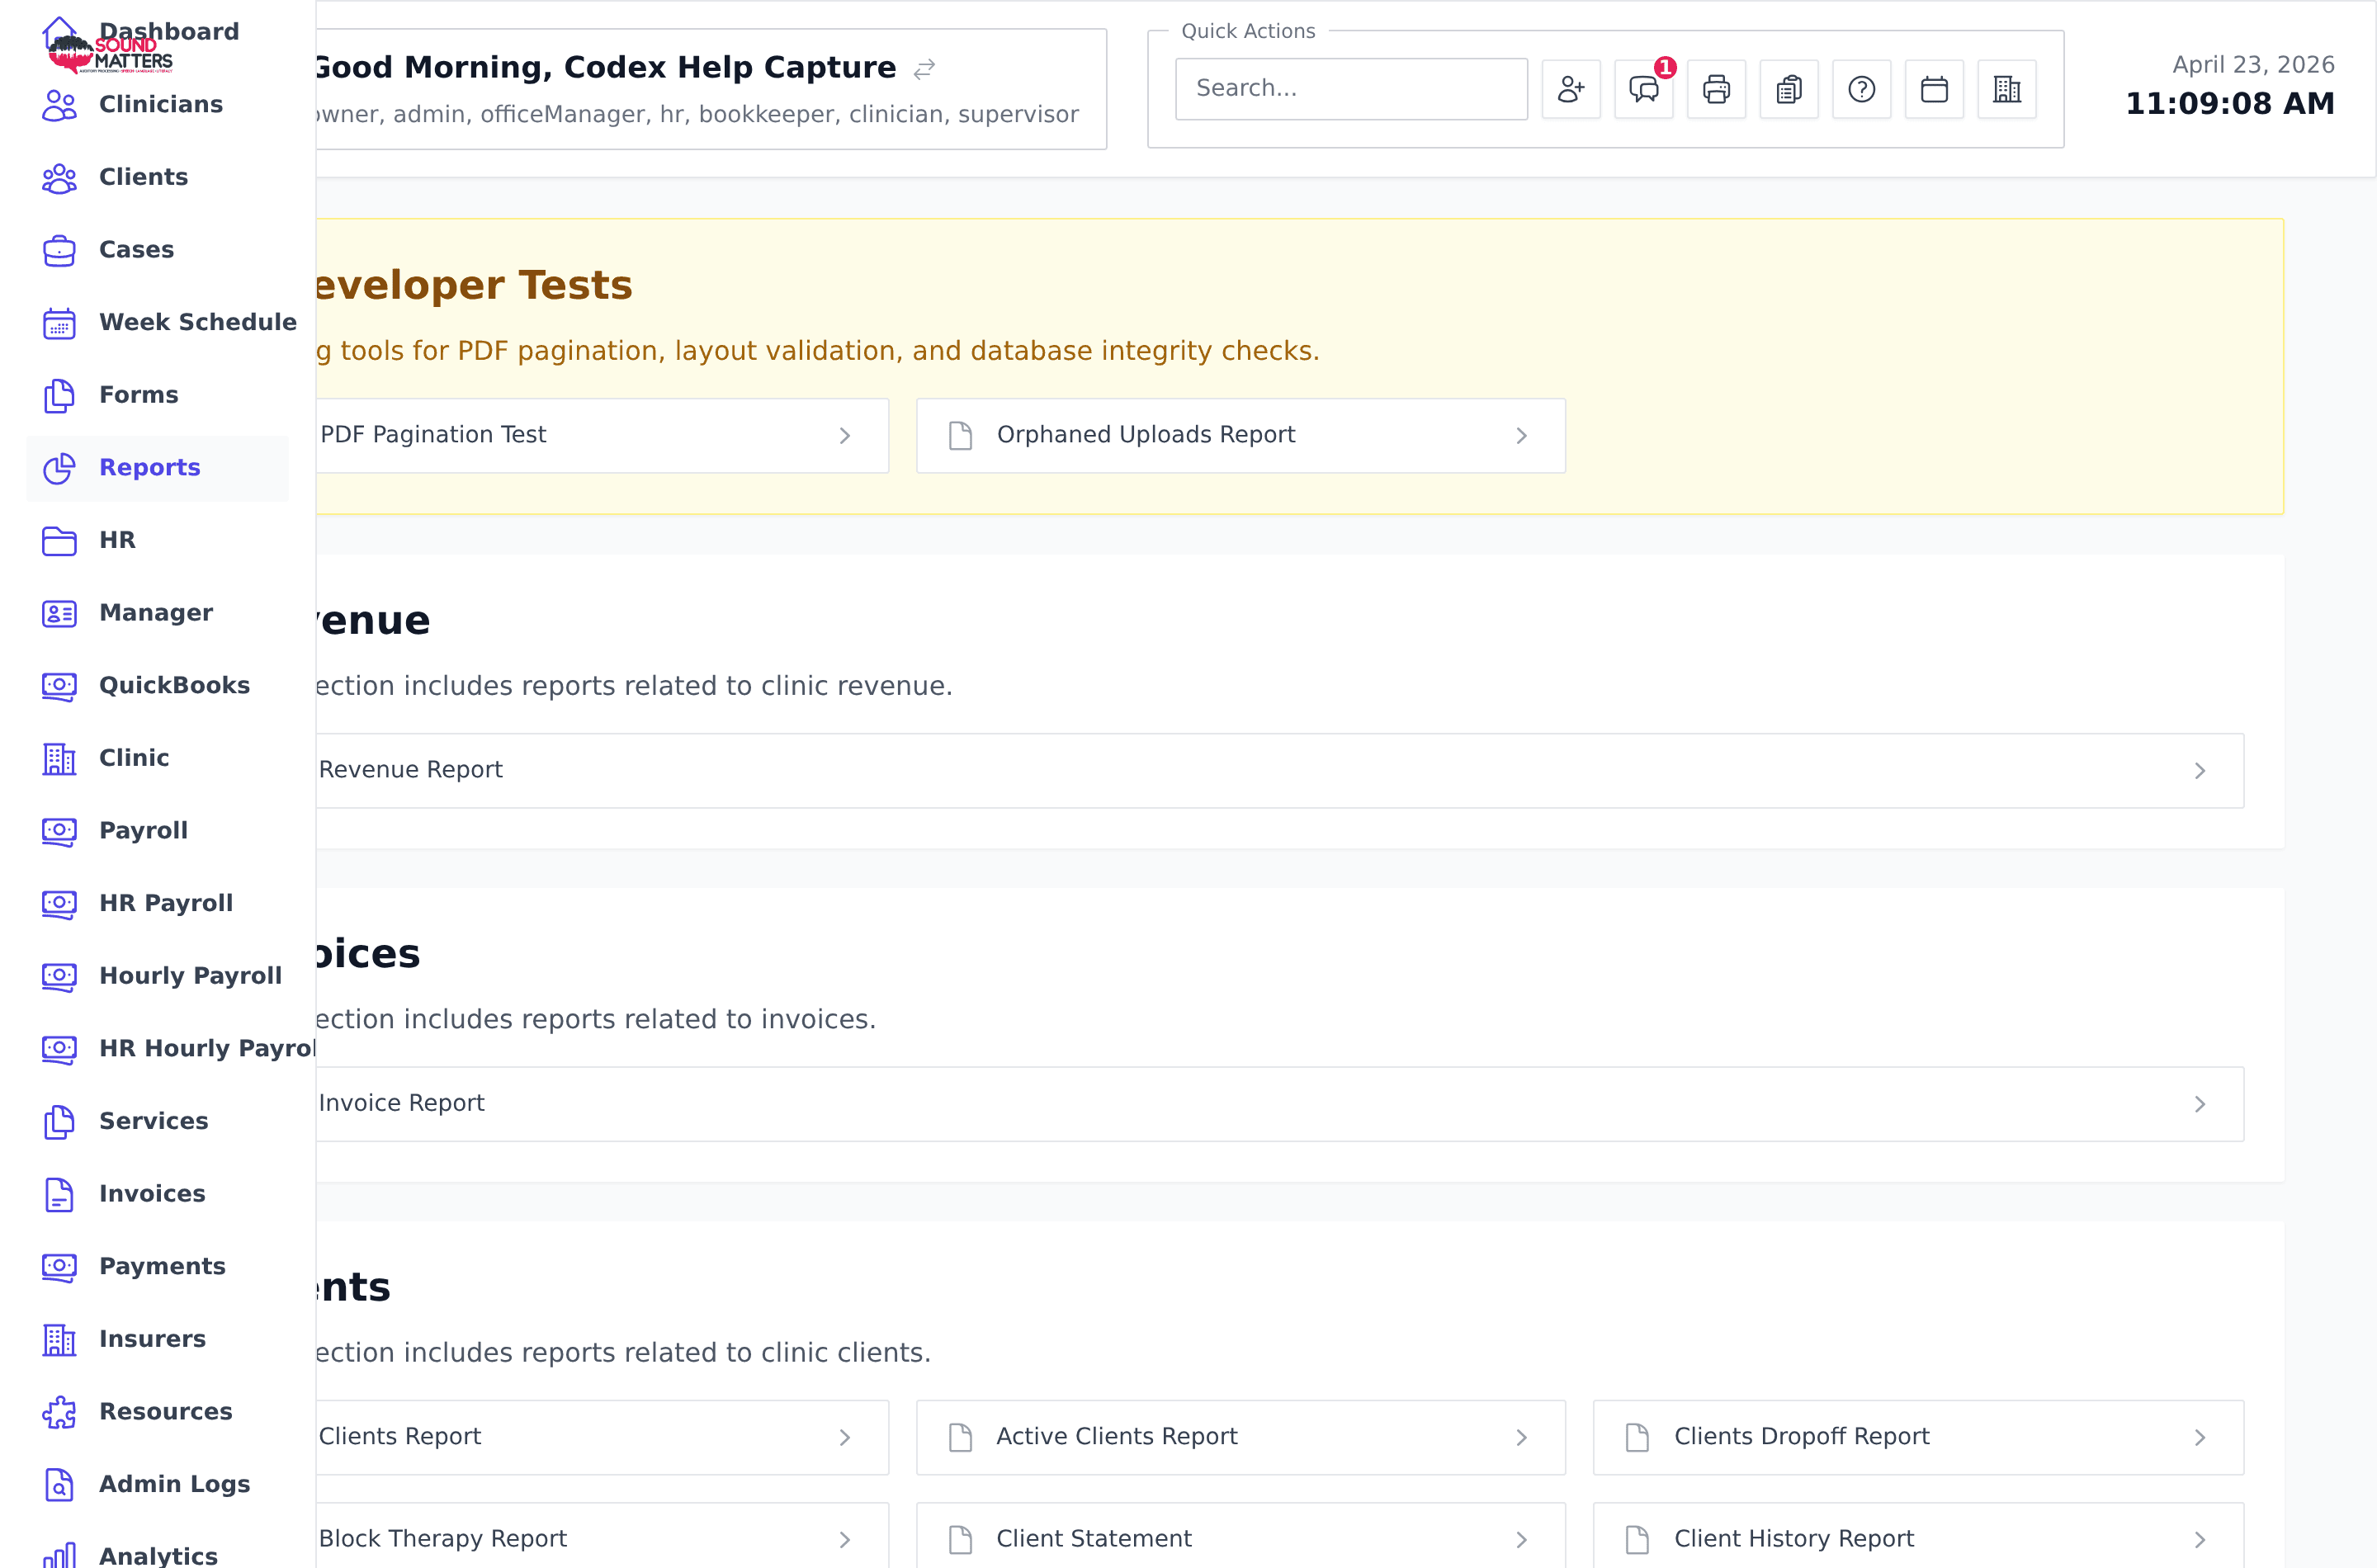Viewport: 2377px width, 1568px height.
Task: Open the Clinicians sidebar item
Action: [157, 104]
